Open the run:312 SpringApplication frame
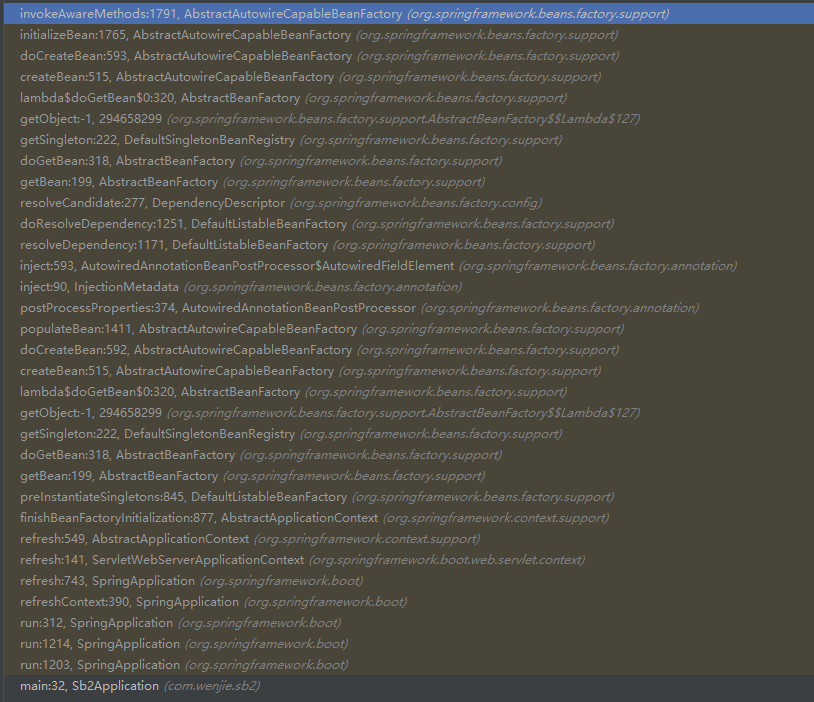The image size is (814, 702). (x=409, y=623)
